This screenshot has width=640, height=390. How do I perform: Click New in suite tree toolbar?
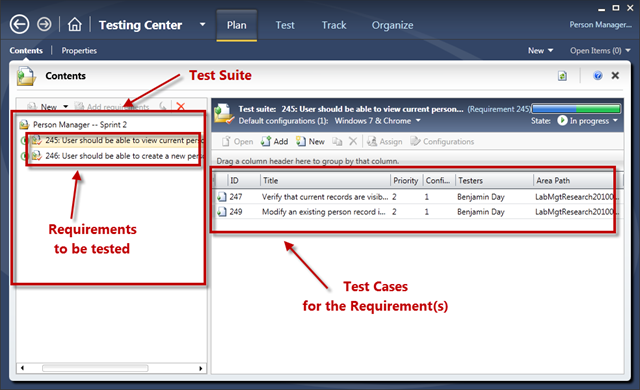point(43,107)
